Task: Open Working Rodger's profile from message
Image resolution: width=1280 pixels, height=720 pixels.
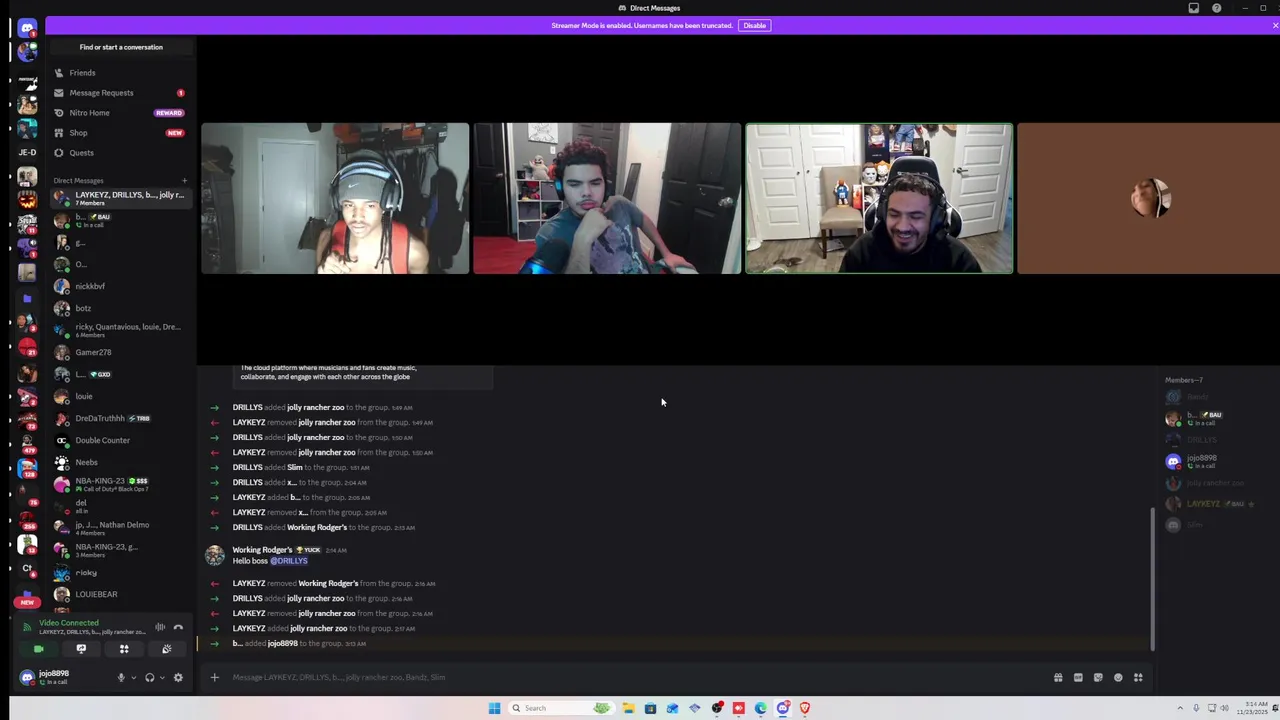Action: [x=262, y=550]
